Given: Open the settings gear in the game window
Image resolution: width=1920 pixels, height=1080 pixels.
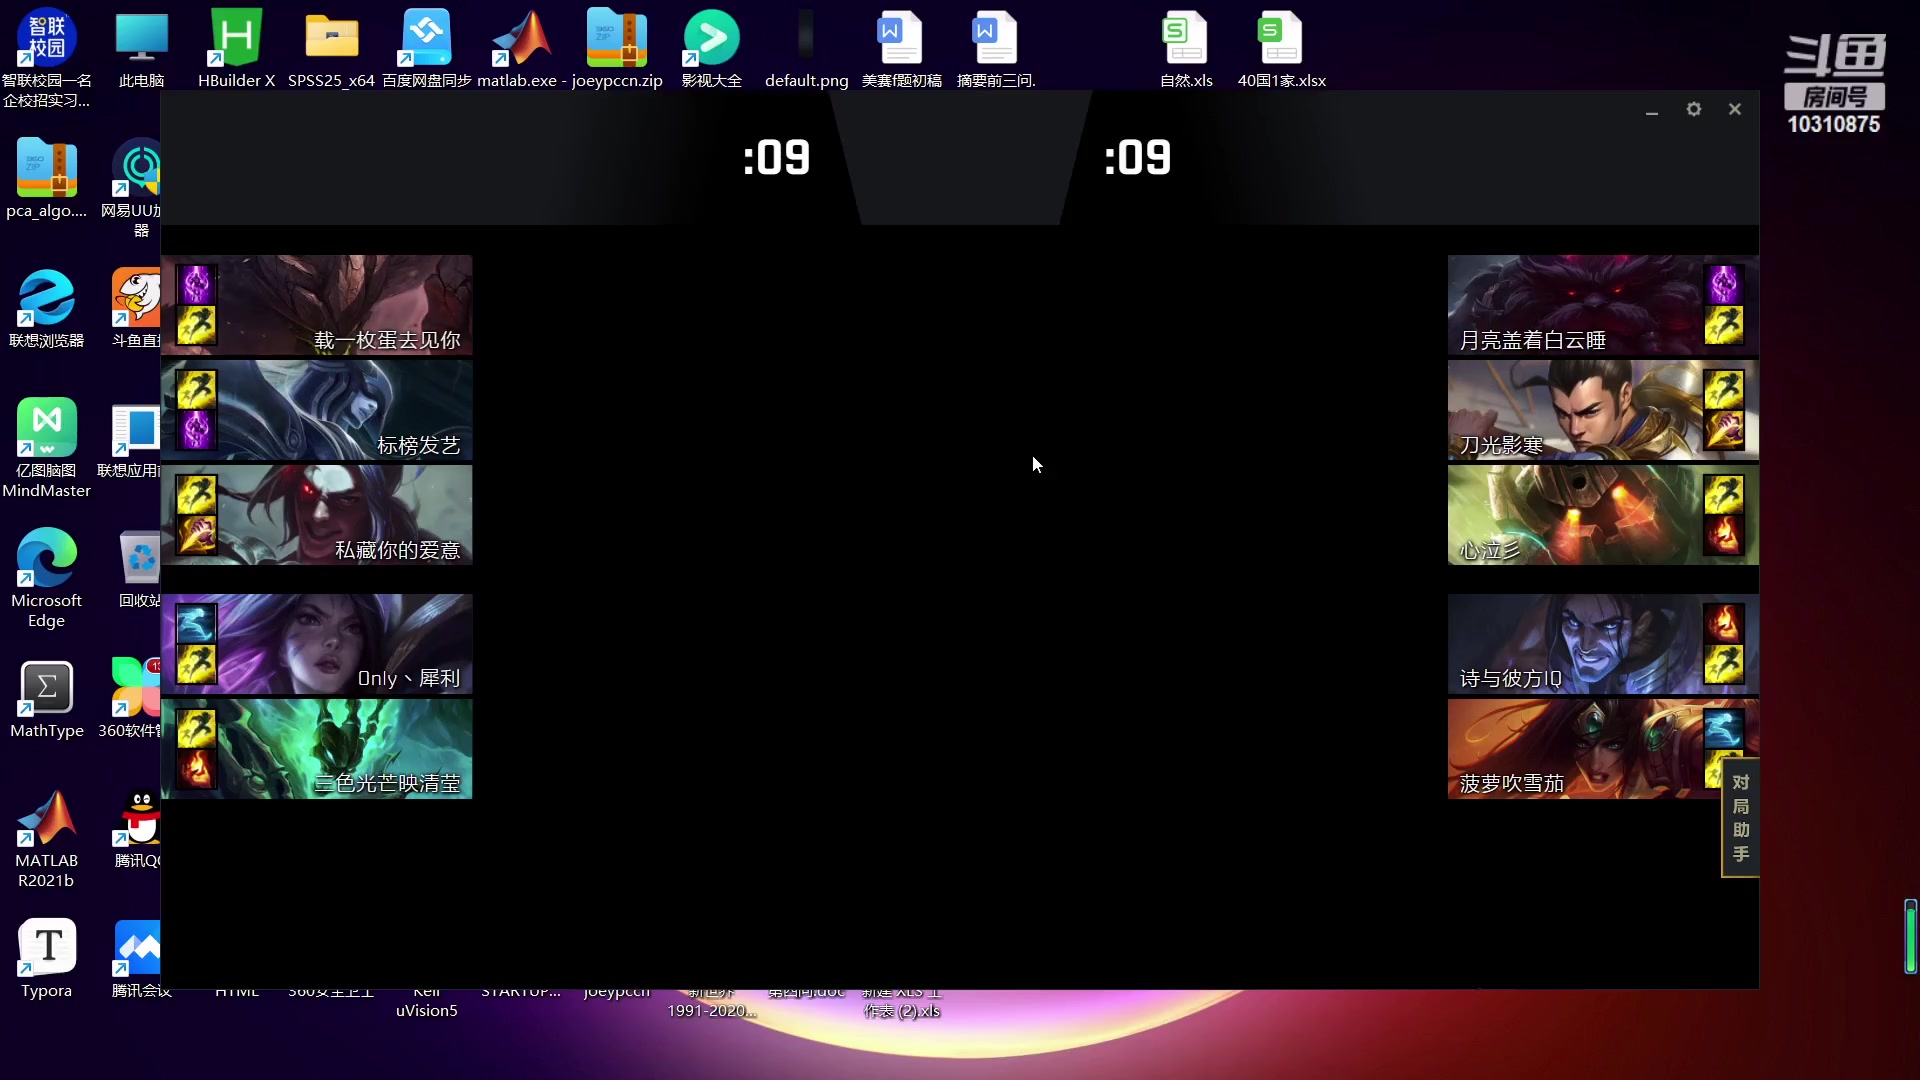Looking at the screenshot, I should pos(1694,109).
